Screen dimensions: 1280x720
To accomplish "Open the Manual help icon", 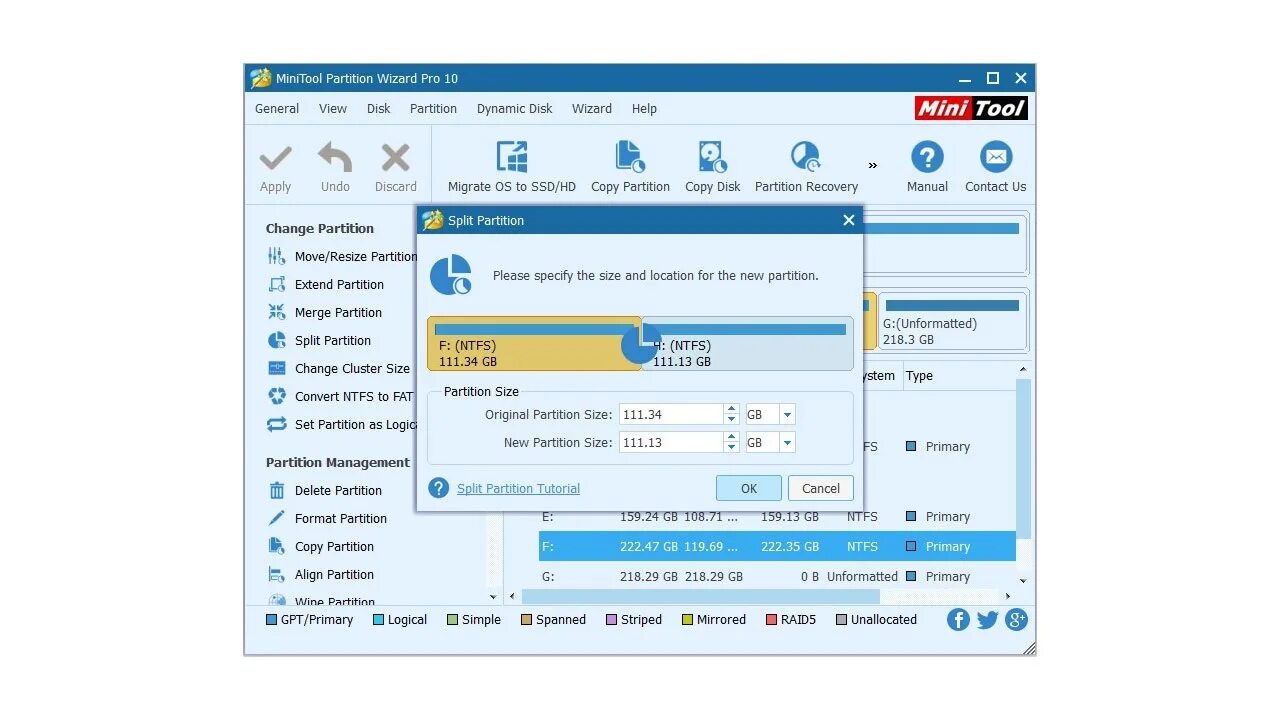I will (x=927, y=158).
